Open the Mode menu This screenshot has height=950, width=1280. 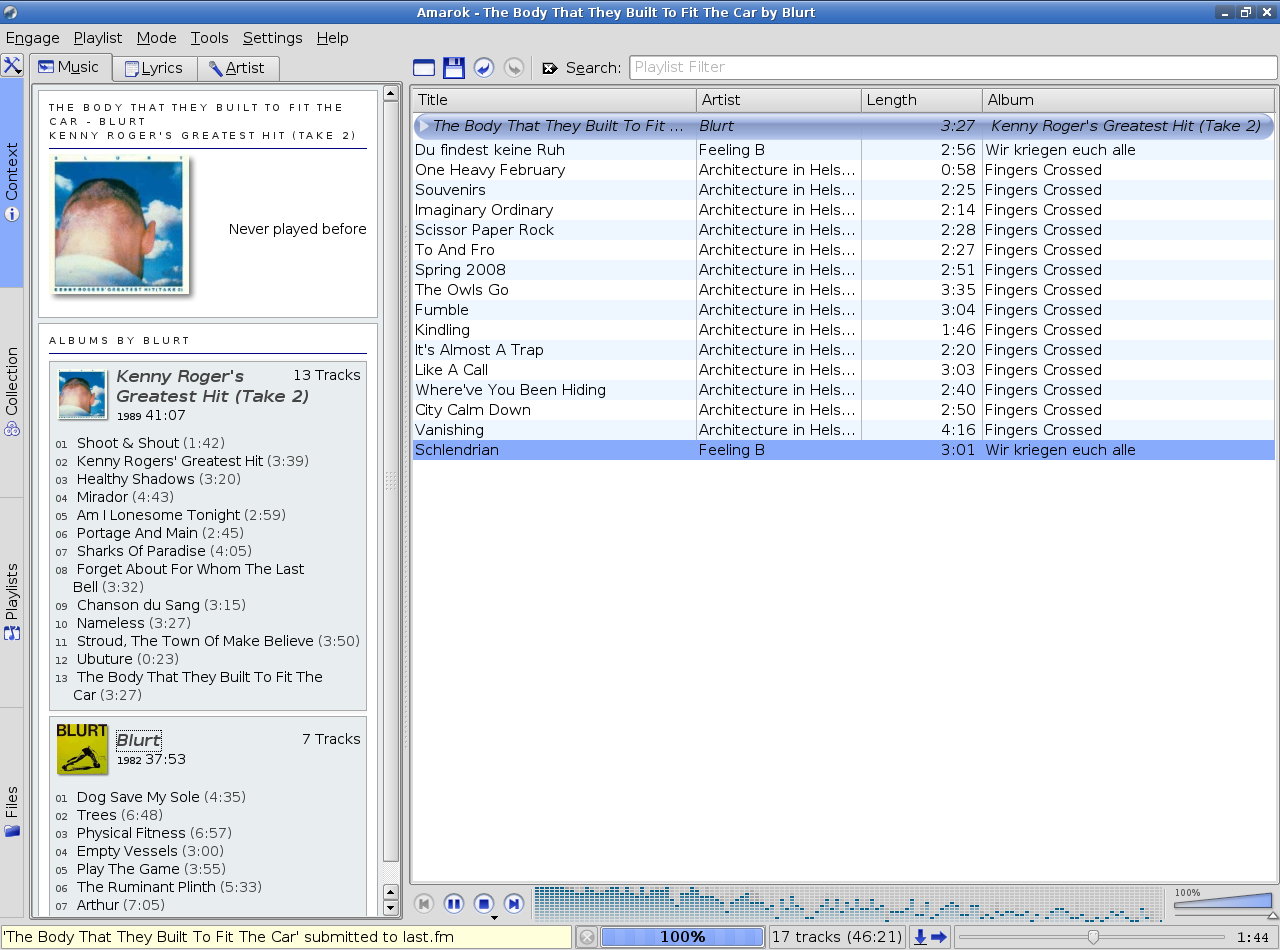point(157,38)
